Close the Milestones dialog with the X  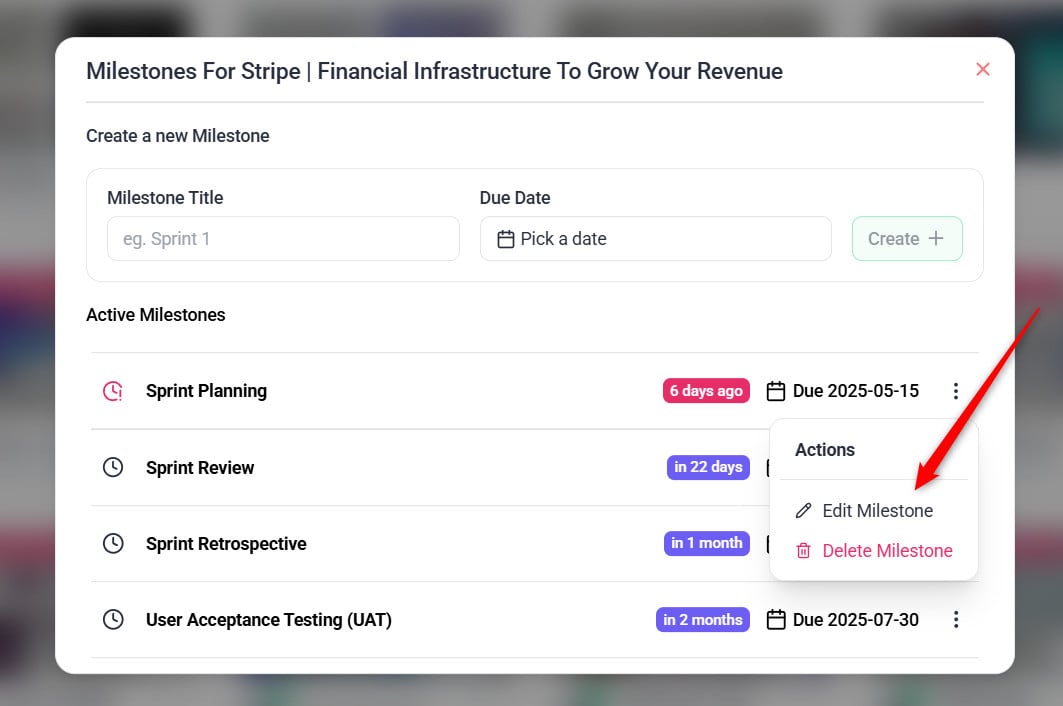point(982,69)
